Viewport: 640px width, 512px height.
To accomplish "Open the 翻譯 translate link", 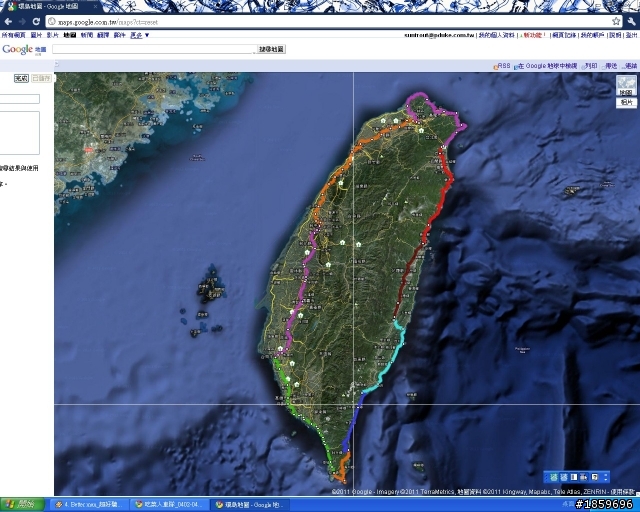I will coord(103,35).
